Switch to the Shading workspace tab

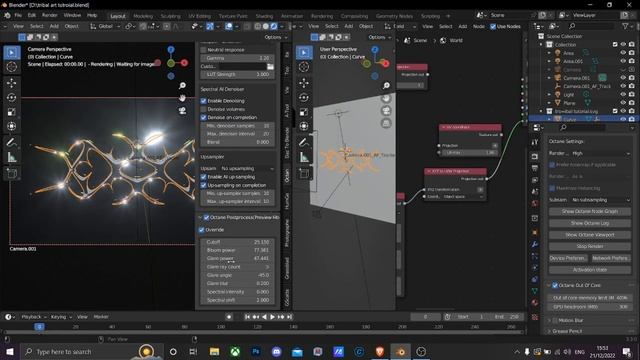tap(264, 16)
